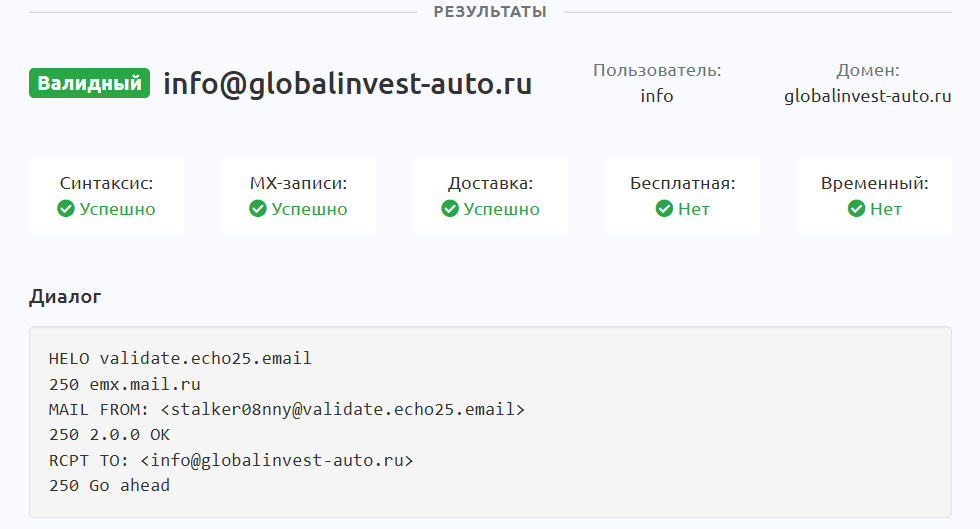980x529 pixels.
Task: Click the RCPT TO line in the dialog
Action: [x=230, y=460]
